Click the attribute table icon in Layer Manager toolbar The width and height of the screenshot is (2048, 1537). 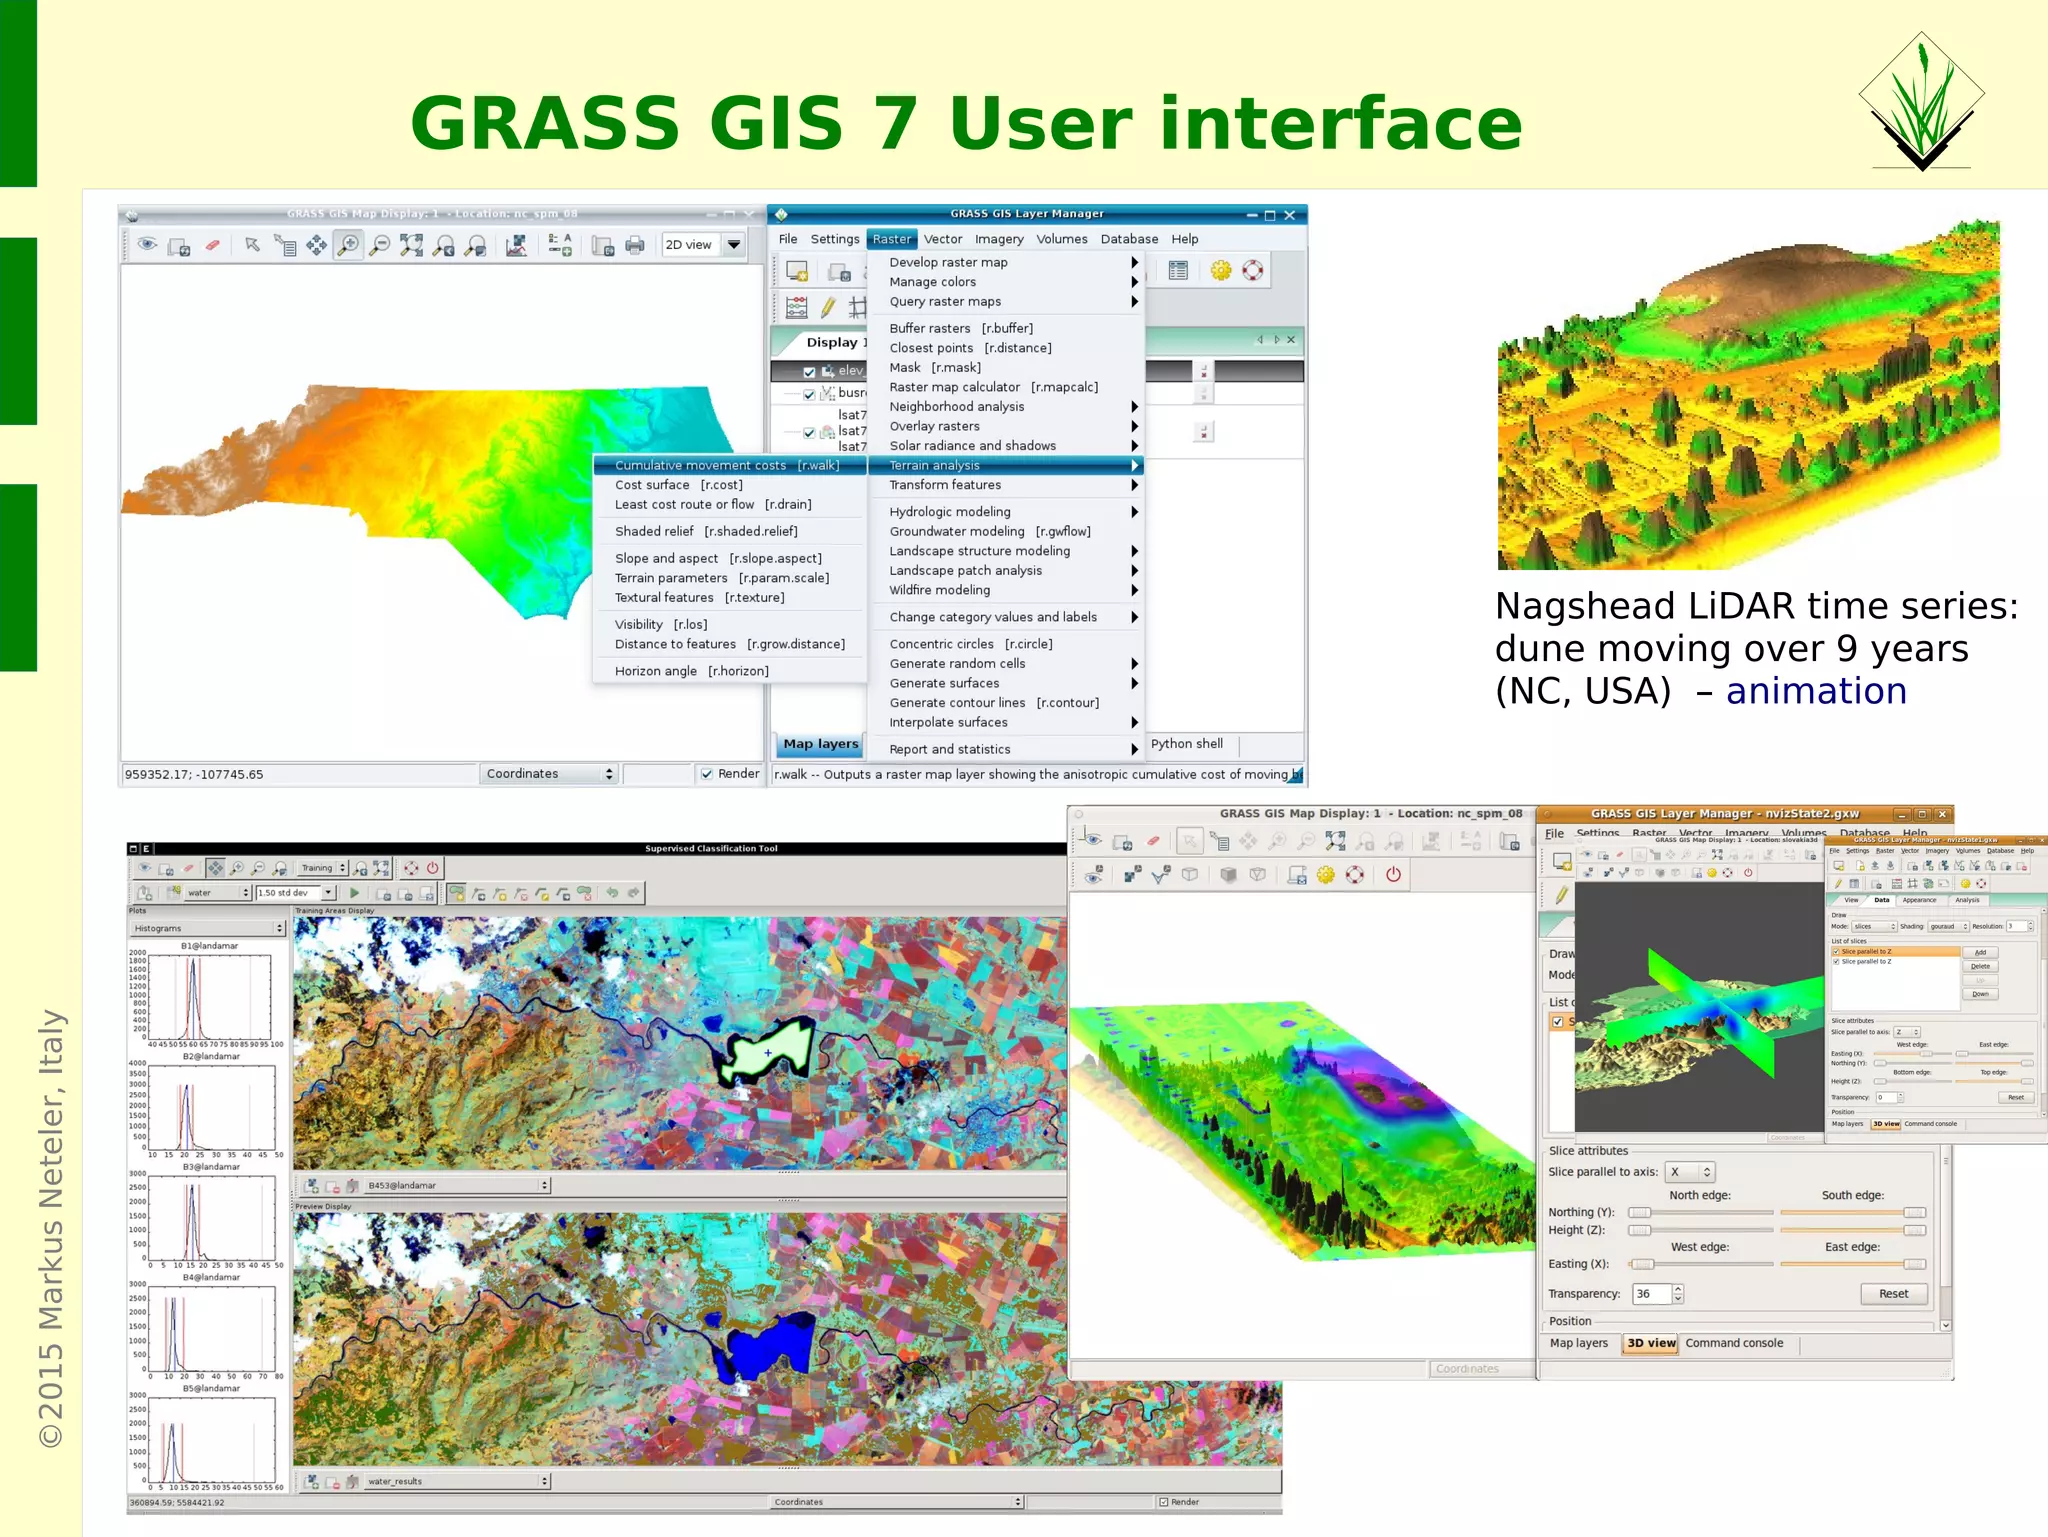pos(1179,270)
